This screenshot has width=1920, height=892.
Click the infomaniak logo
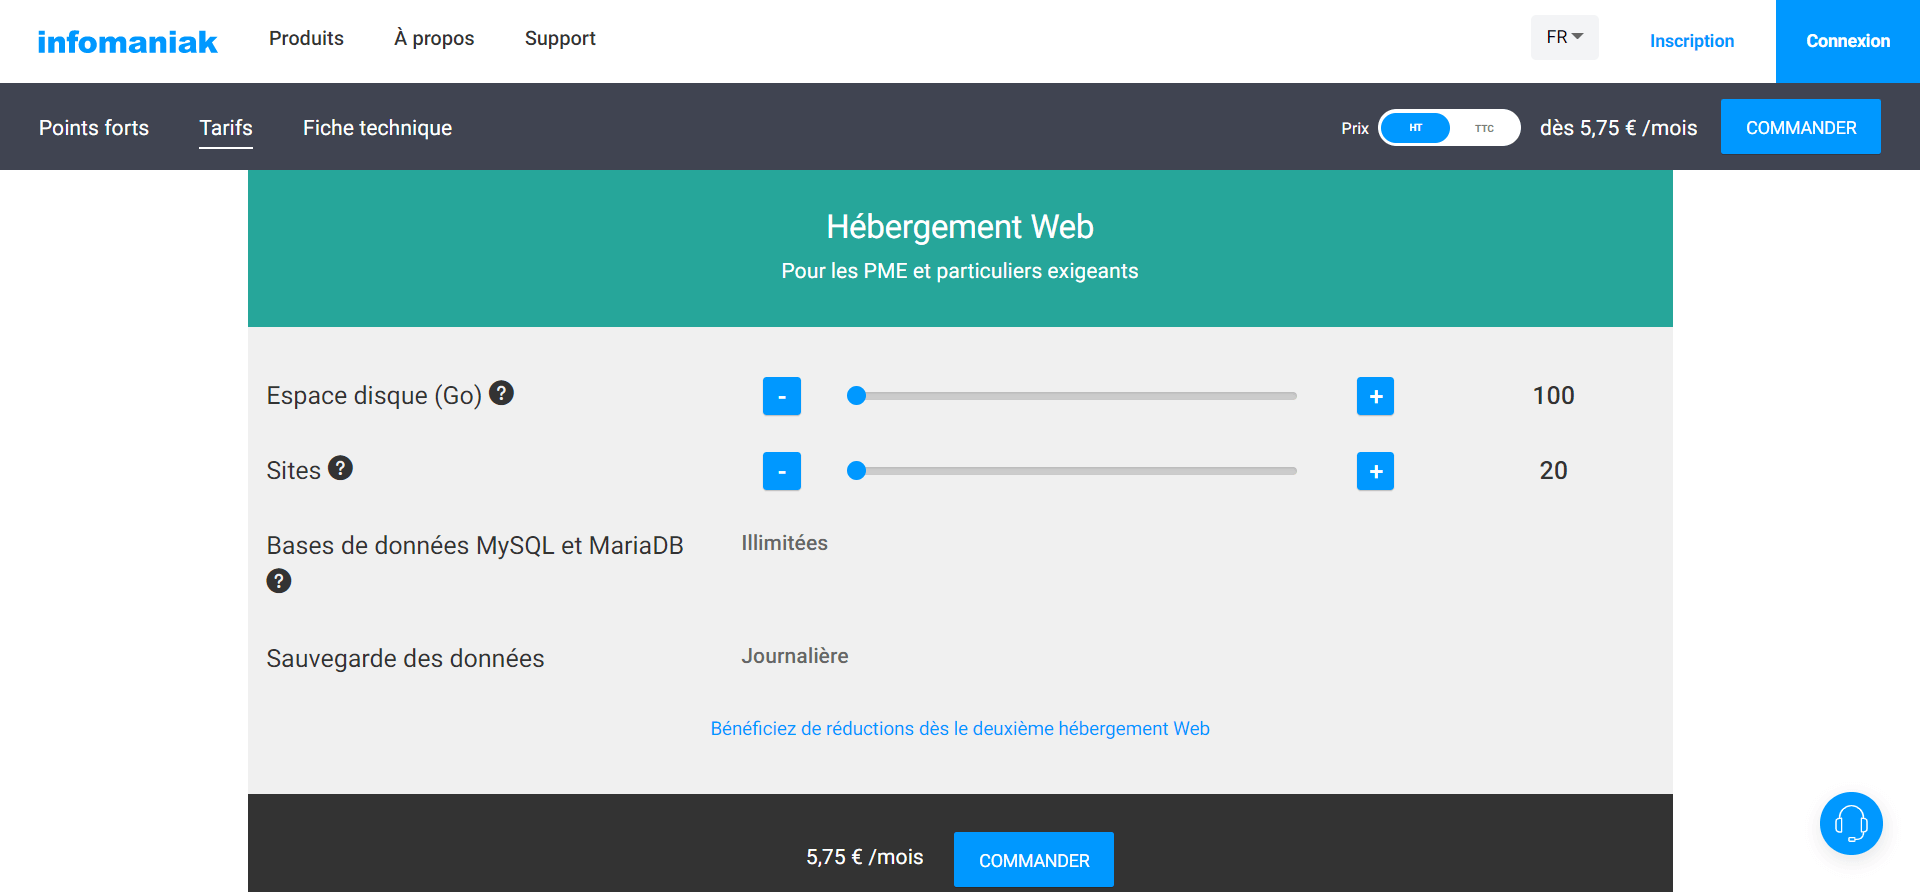[x=127, y=42]
